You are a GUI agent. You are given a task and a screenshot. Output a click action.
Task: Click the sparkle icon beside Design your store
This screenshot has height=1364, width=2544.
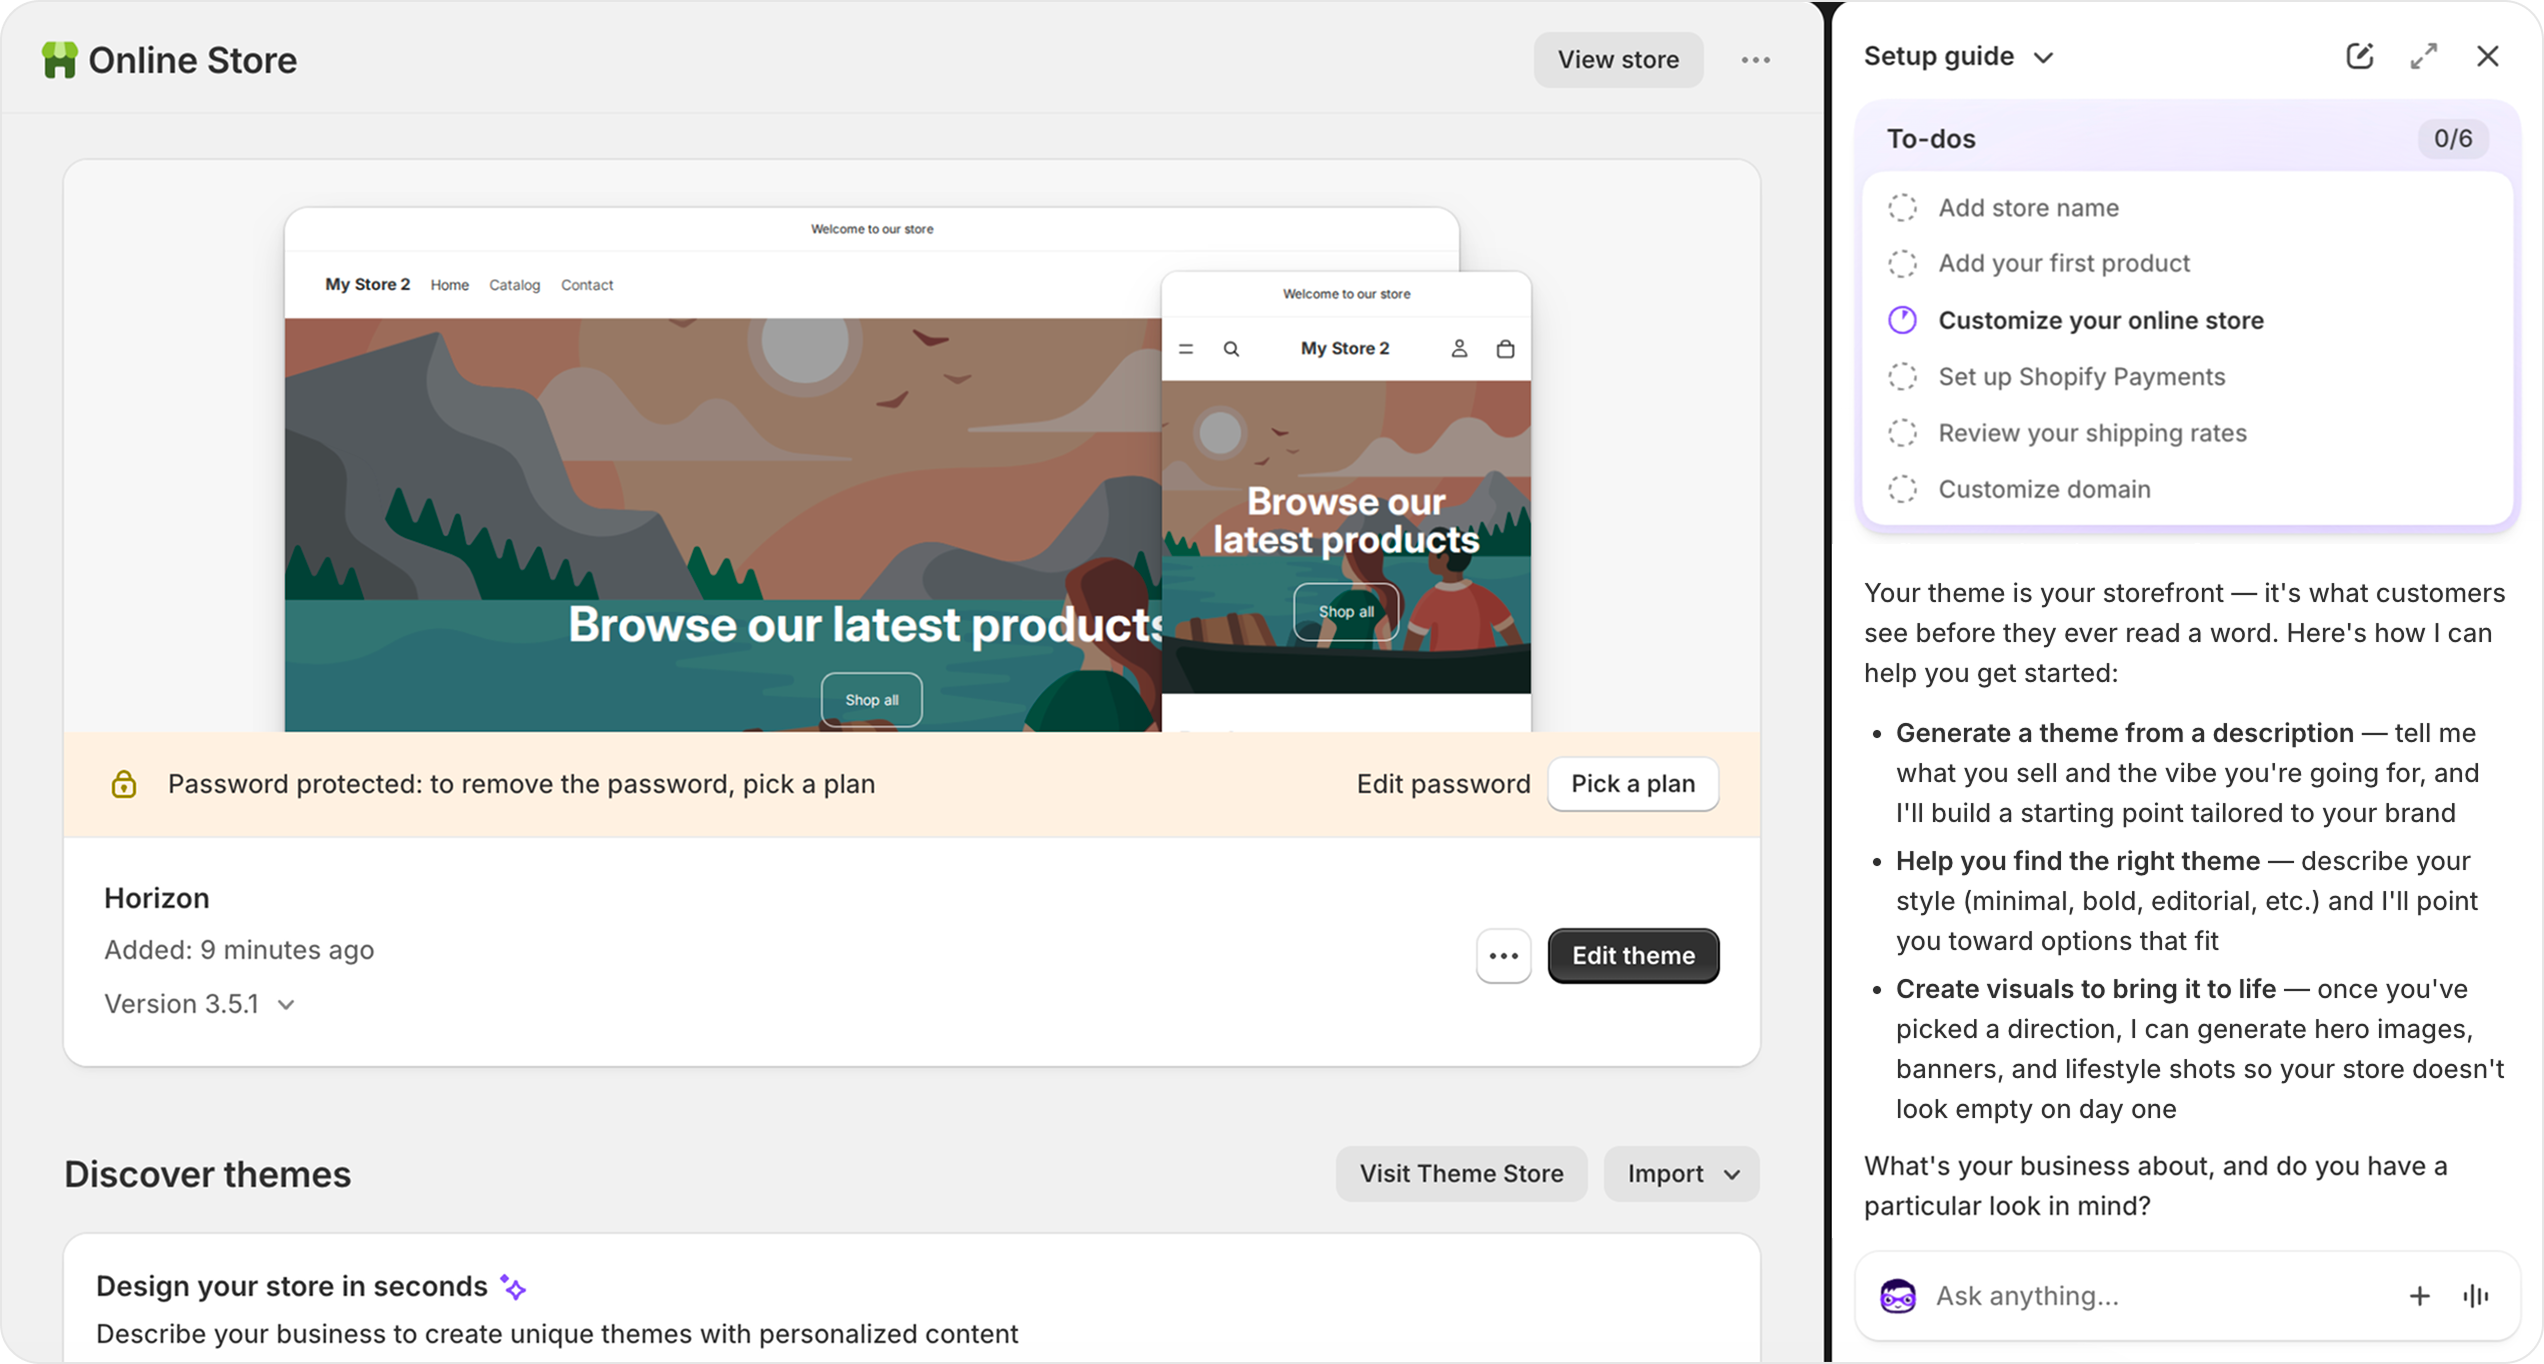[513, 1287]
